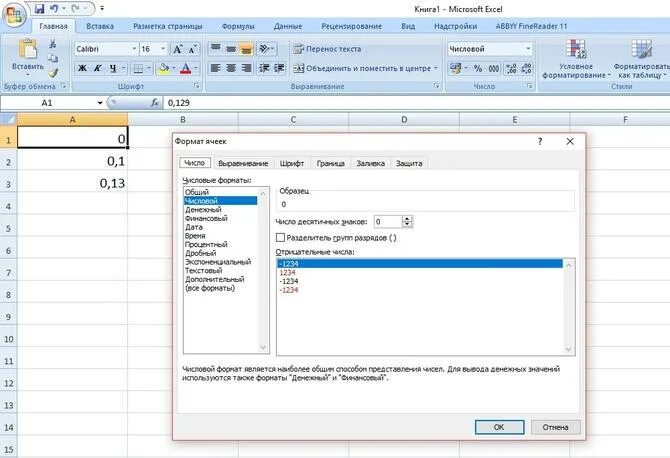Toggle underline (Ч) formatting

tap(113, 68)
